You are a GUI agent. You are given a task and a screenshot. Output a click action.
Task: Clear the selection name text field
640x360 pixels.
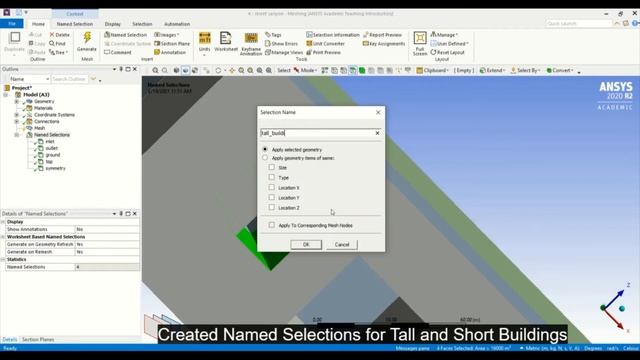[x=377, y=133]
